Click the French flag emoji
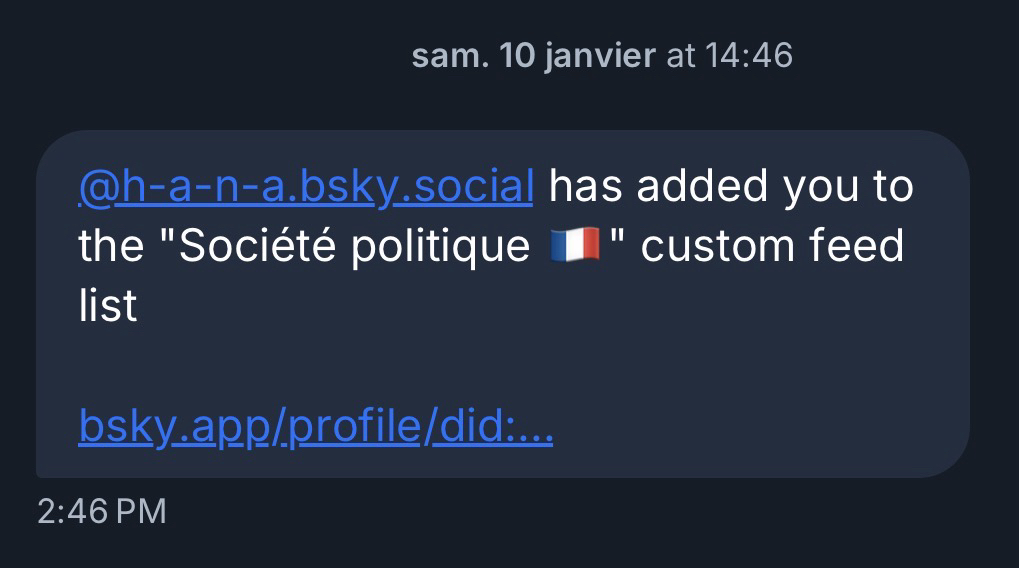This screenshot has height=568, width=1019. coord(574,246)
